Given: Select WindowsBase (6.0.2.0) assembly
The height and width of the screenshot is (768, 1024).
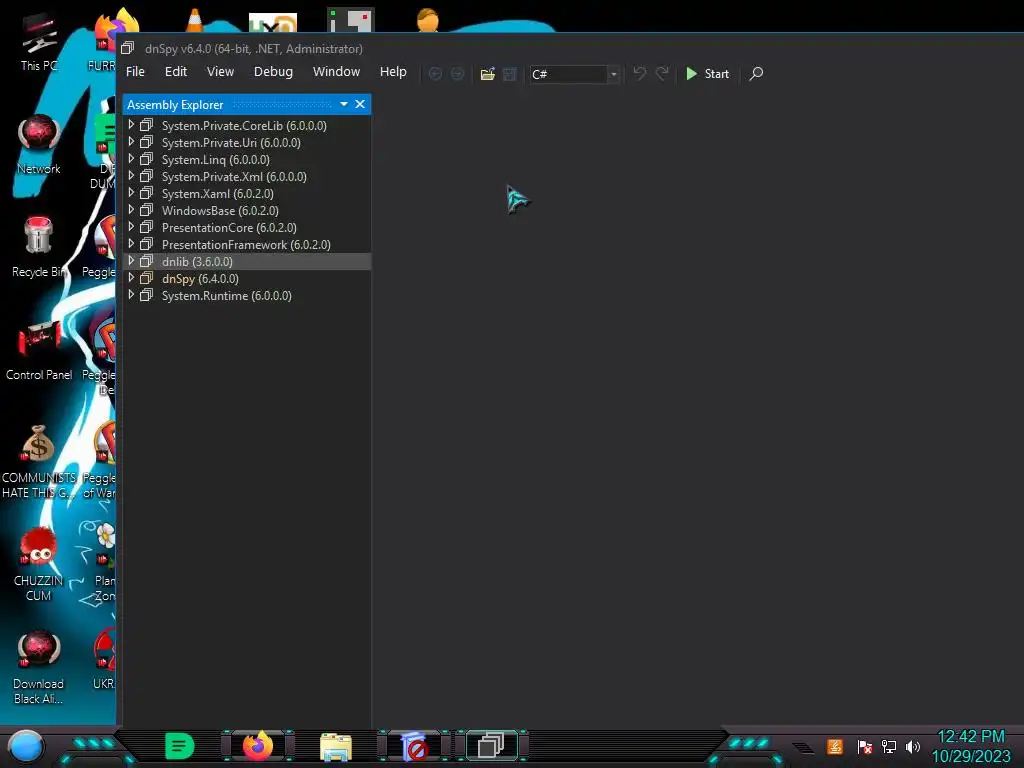Looking at the screenshot, I should point(220,210).
